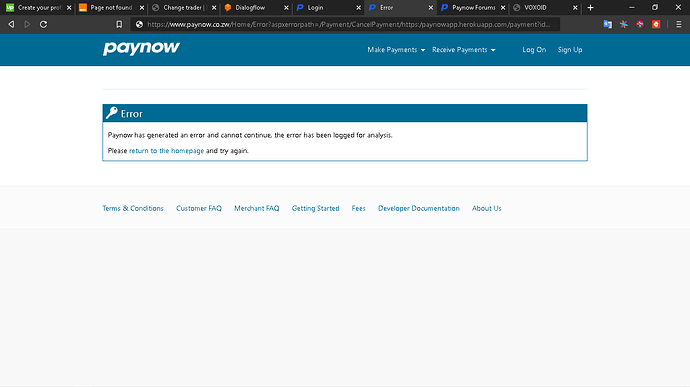690x387 pixels.
Task: Expand the Make Payments dropdown
Action: (396, 50)
